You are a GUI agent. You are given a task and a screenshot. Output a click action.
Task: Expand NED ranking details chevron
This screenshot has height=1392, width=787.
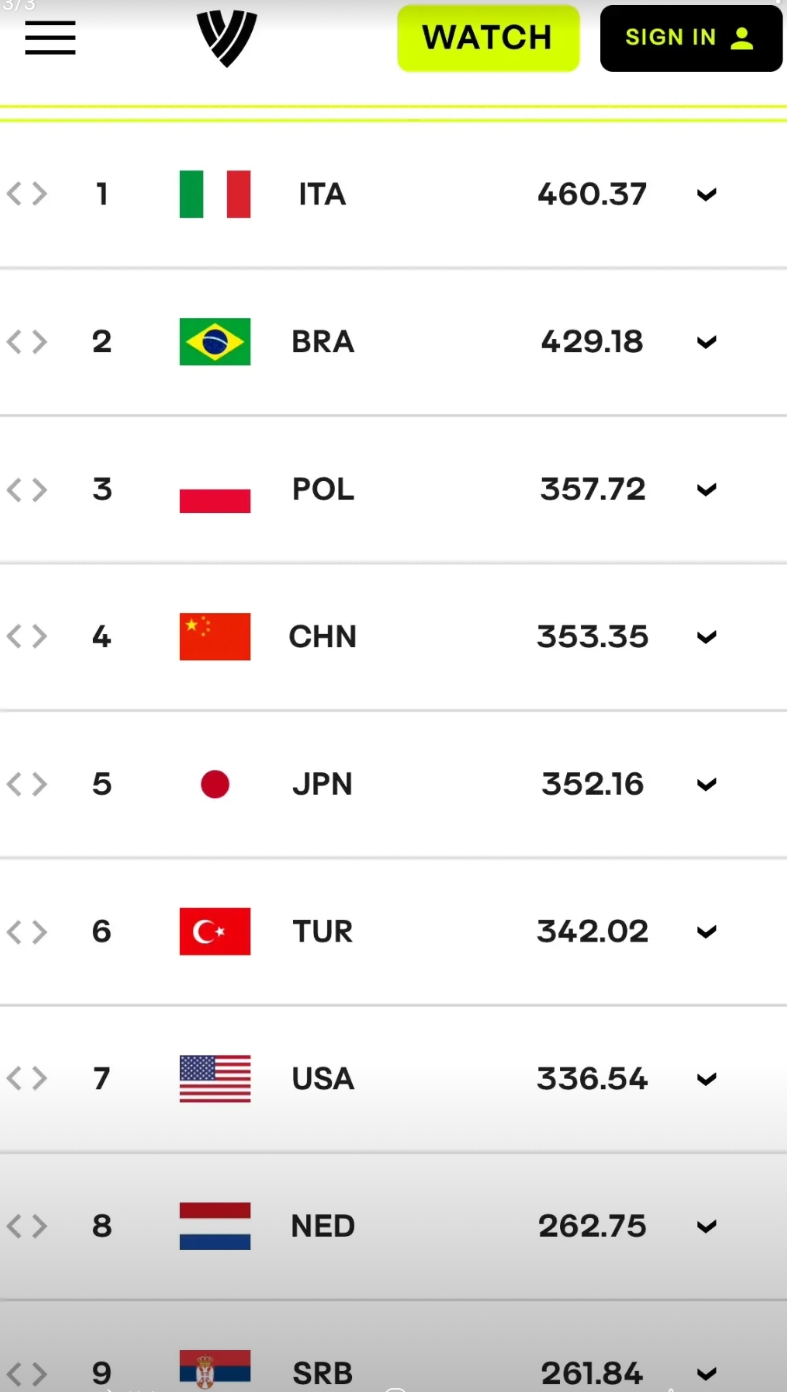click(x=707, y=1227)
